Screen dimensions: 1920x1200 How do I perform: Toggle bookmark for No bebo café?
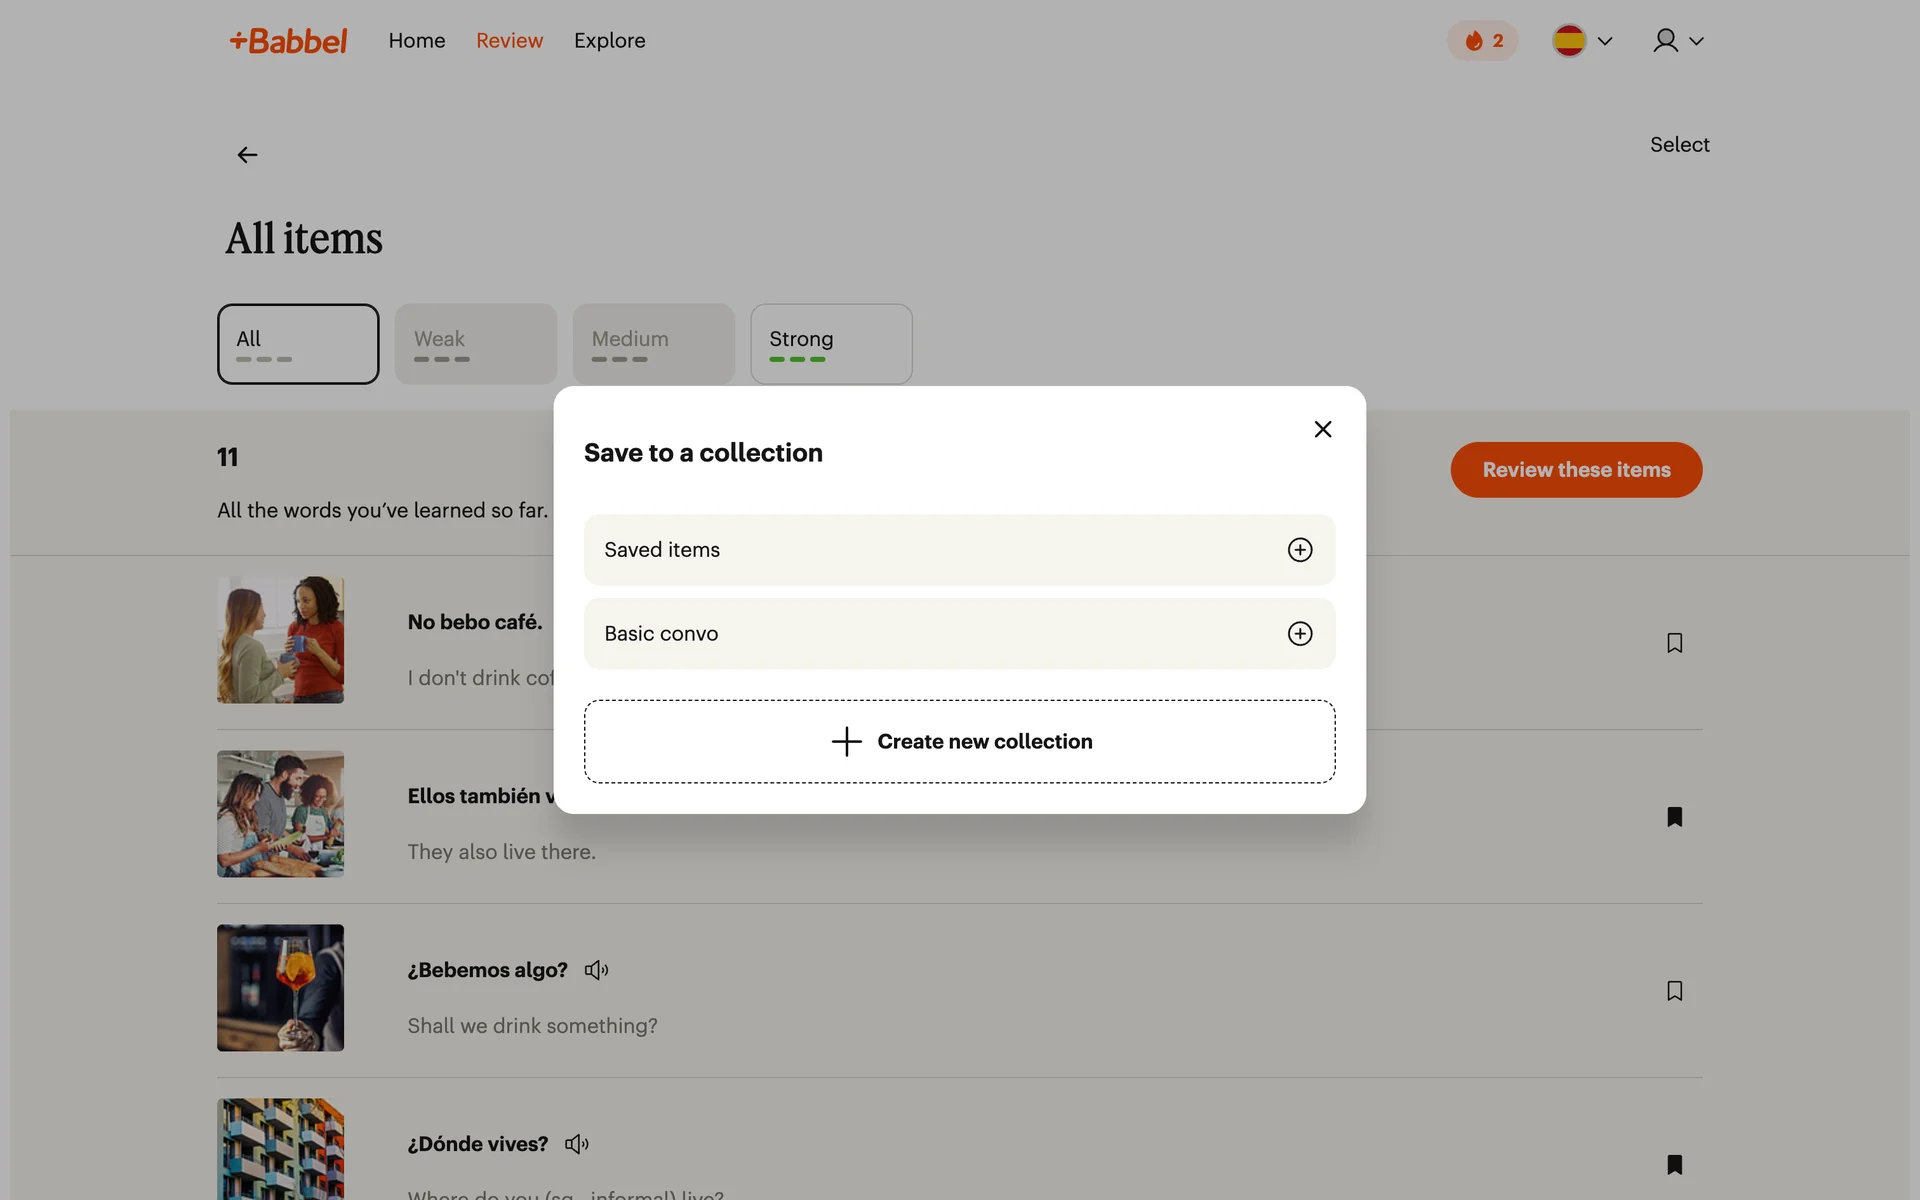(x=1674, y=643)
